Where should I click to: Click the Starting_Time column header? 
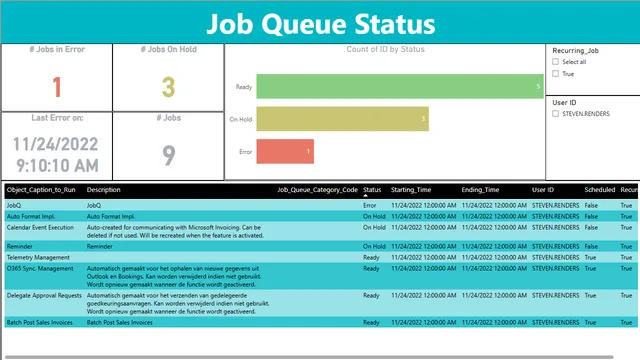click(411, 190)
